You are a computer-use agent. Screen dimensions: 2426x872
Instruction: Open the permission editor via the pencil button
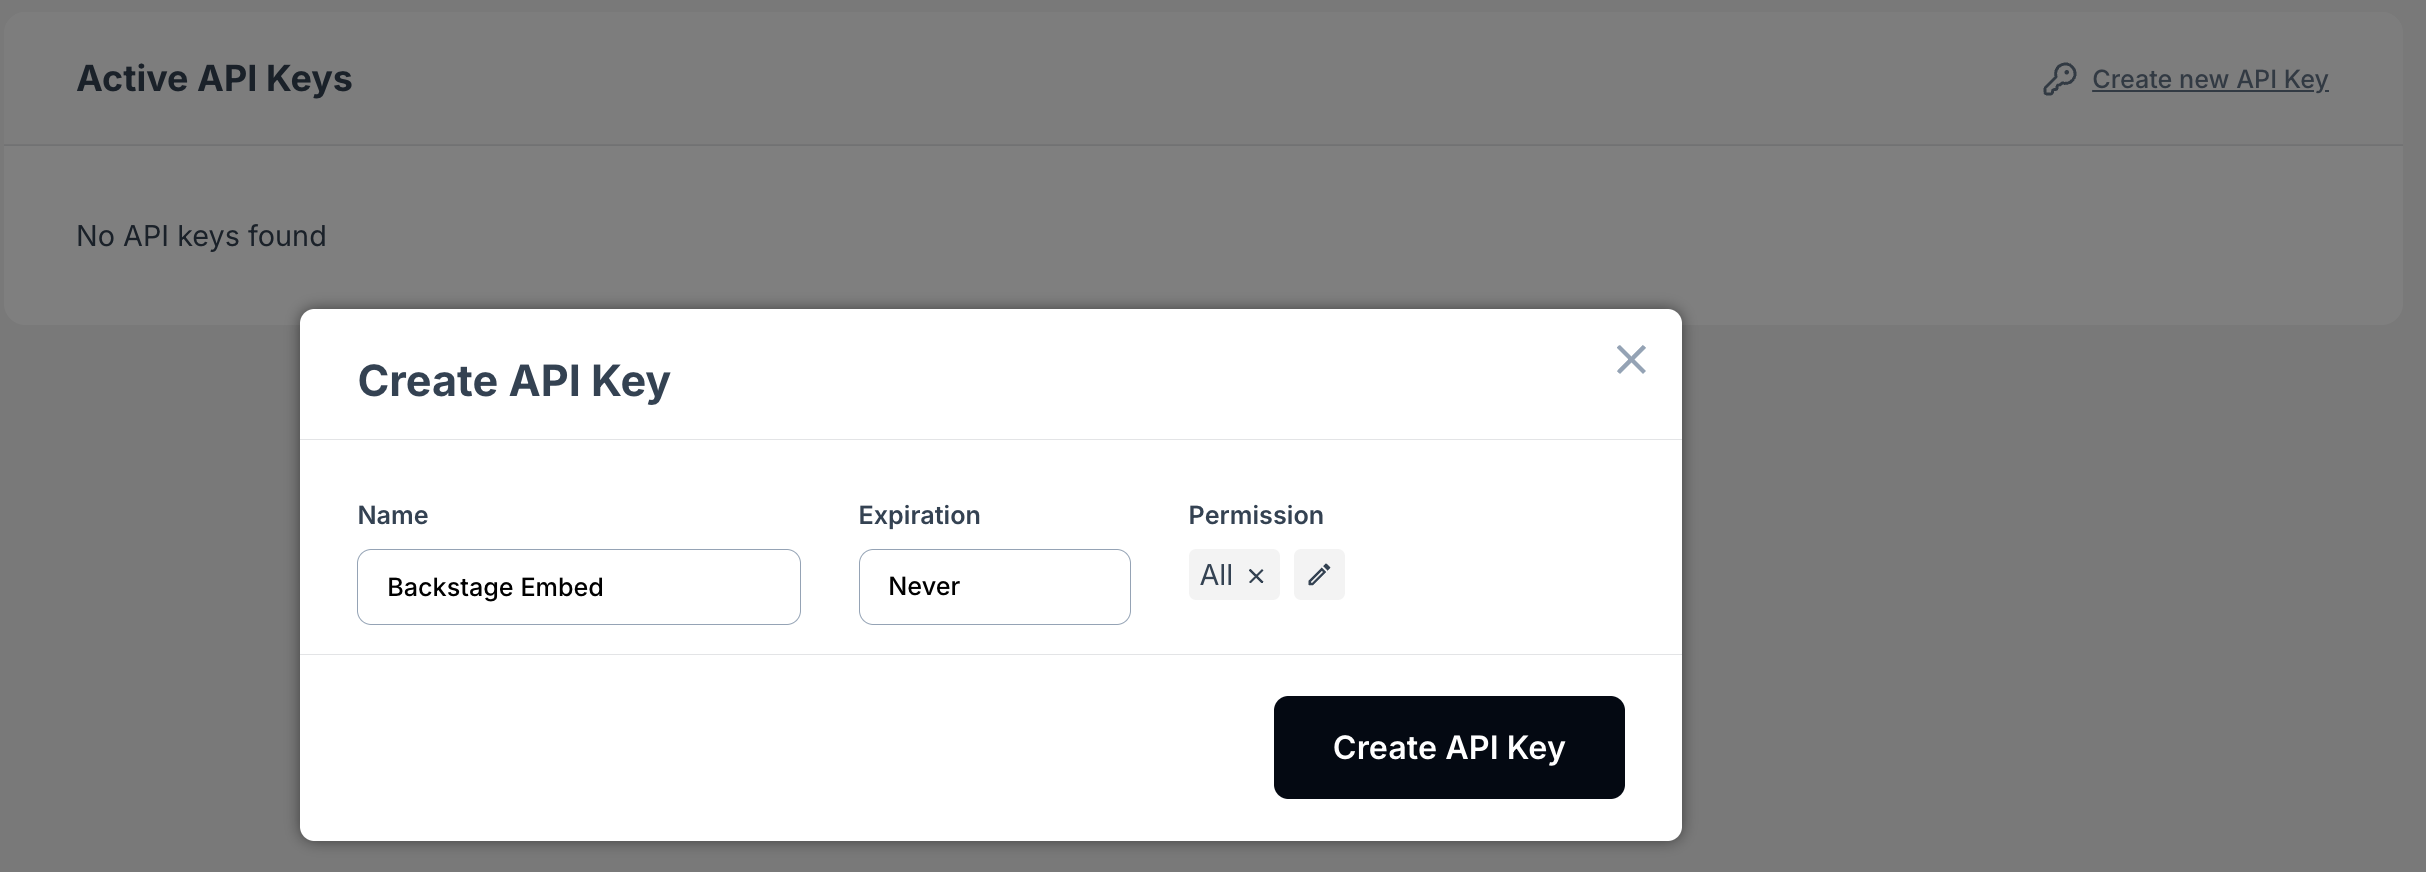pos(1319,575)
